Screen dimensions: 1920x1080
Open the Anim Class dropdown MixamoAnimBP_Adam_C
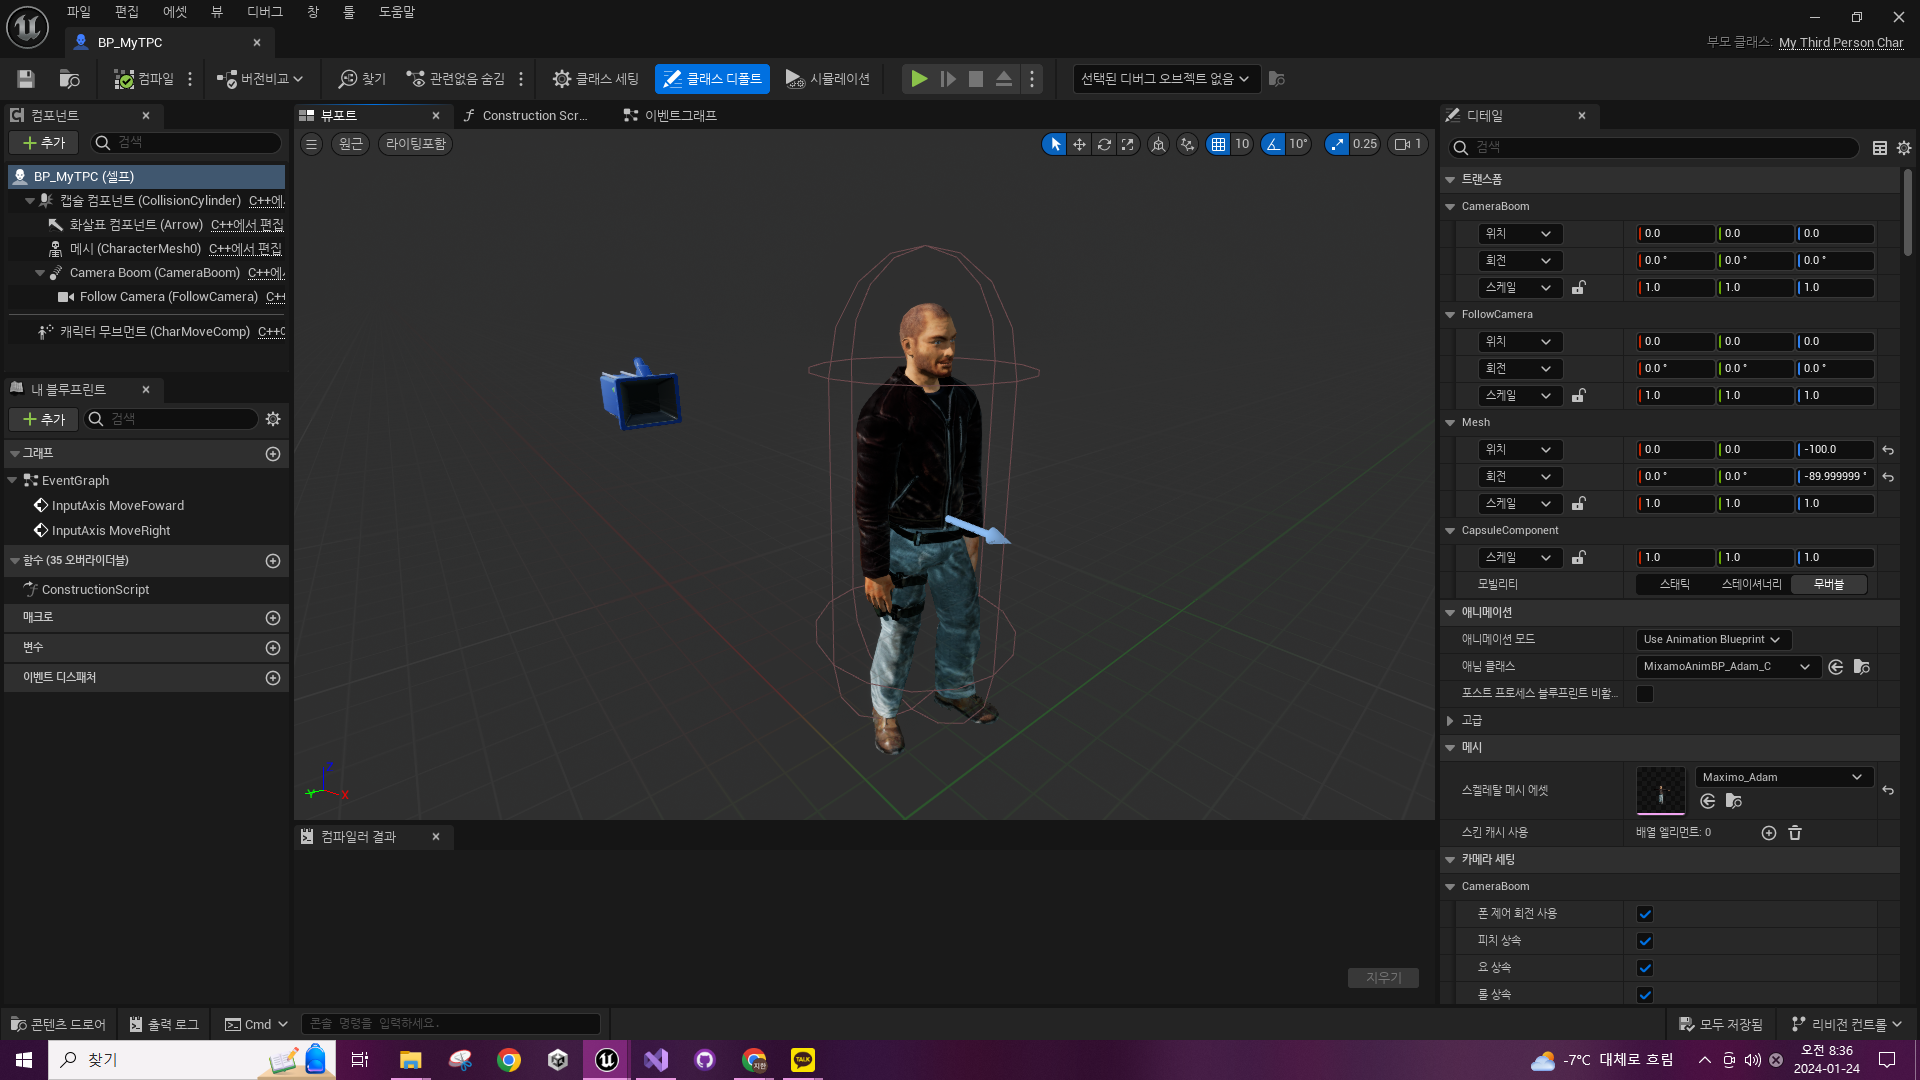pos(1726,667)
